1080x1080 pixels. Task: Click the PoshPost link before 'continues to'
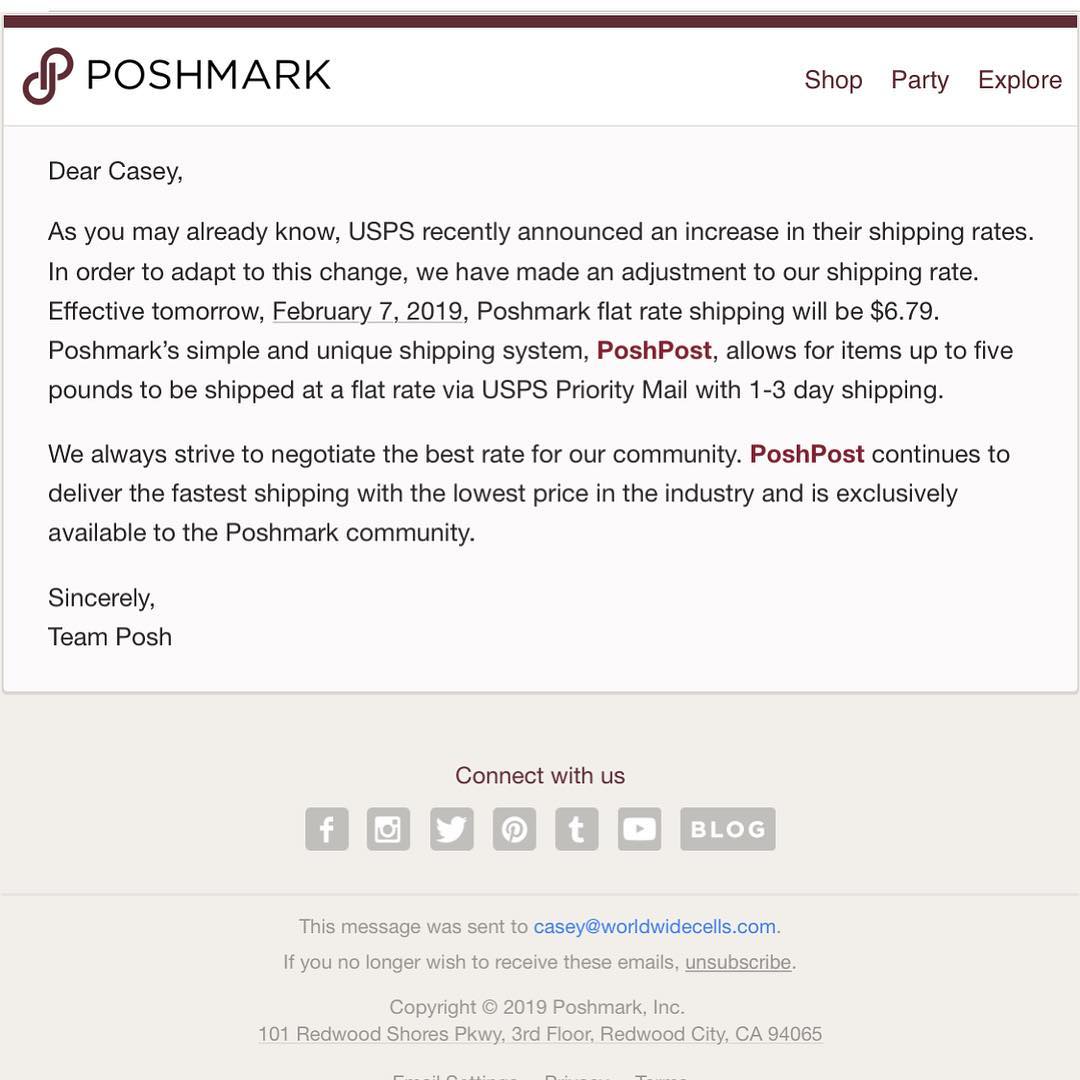tap(807, 455)
